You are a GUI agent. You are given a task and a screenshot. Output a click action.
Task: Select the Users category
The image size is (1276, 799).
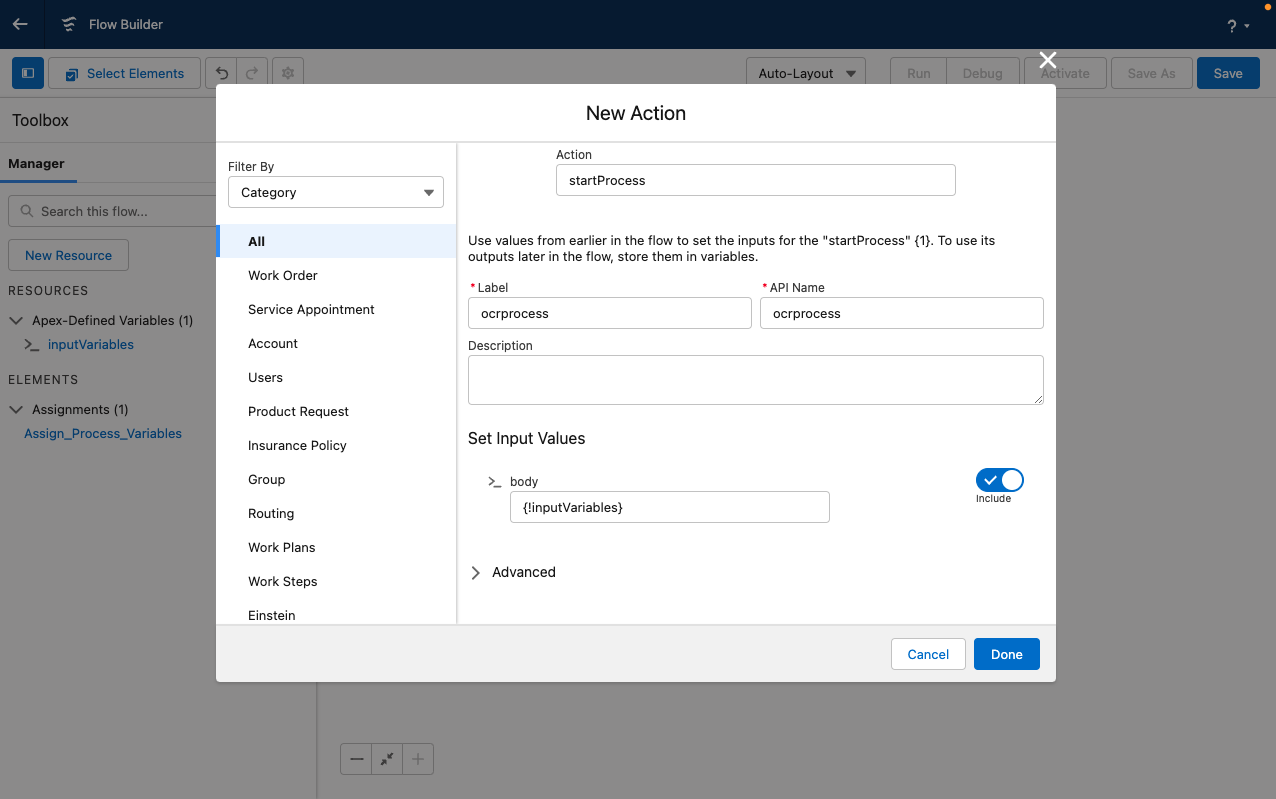click(x=336, y=377)
